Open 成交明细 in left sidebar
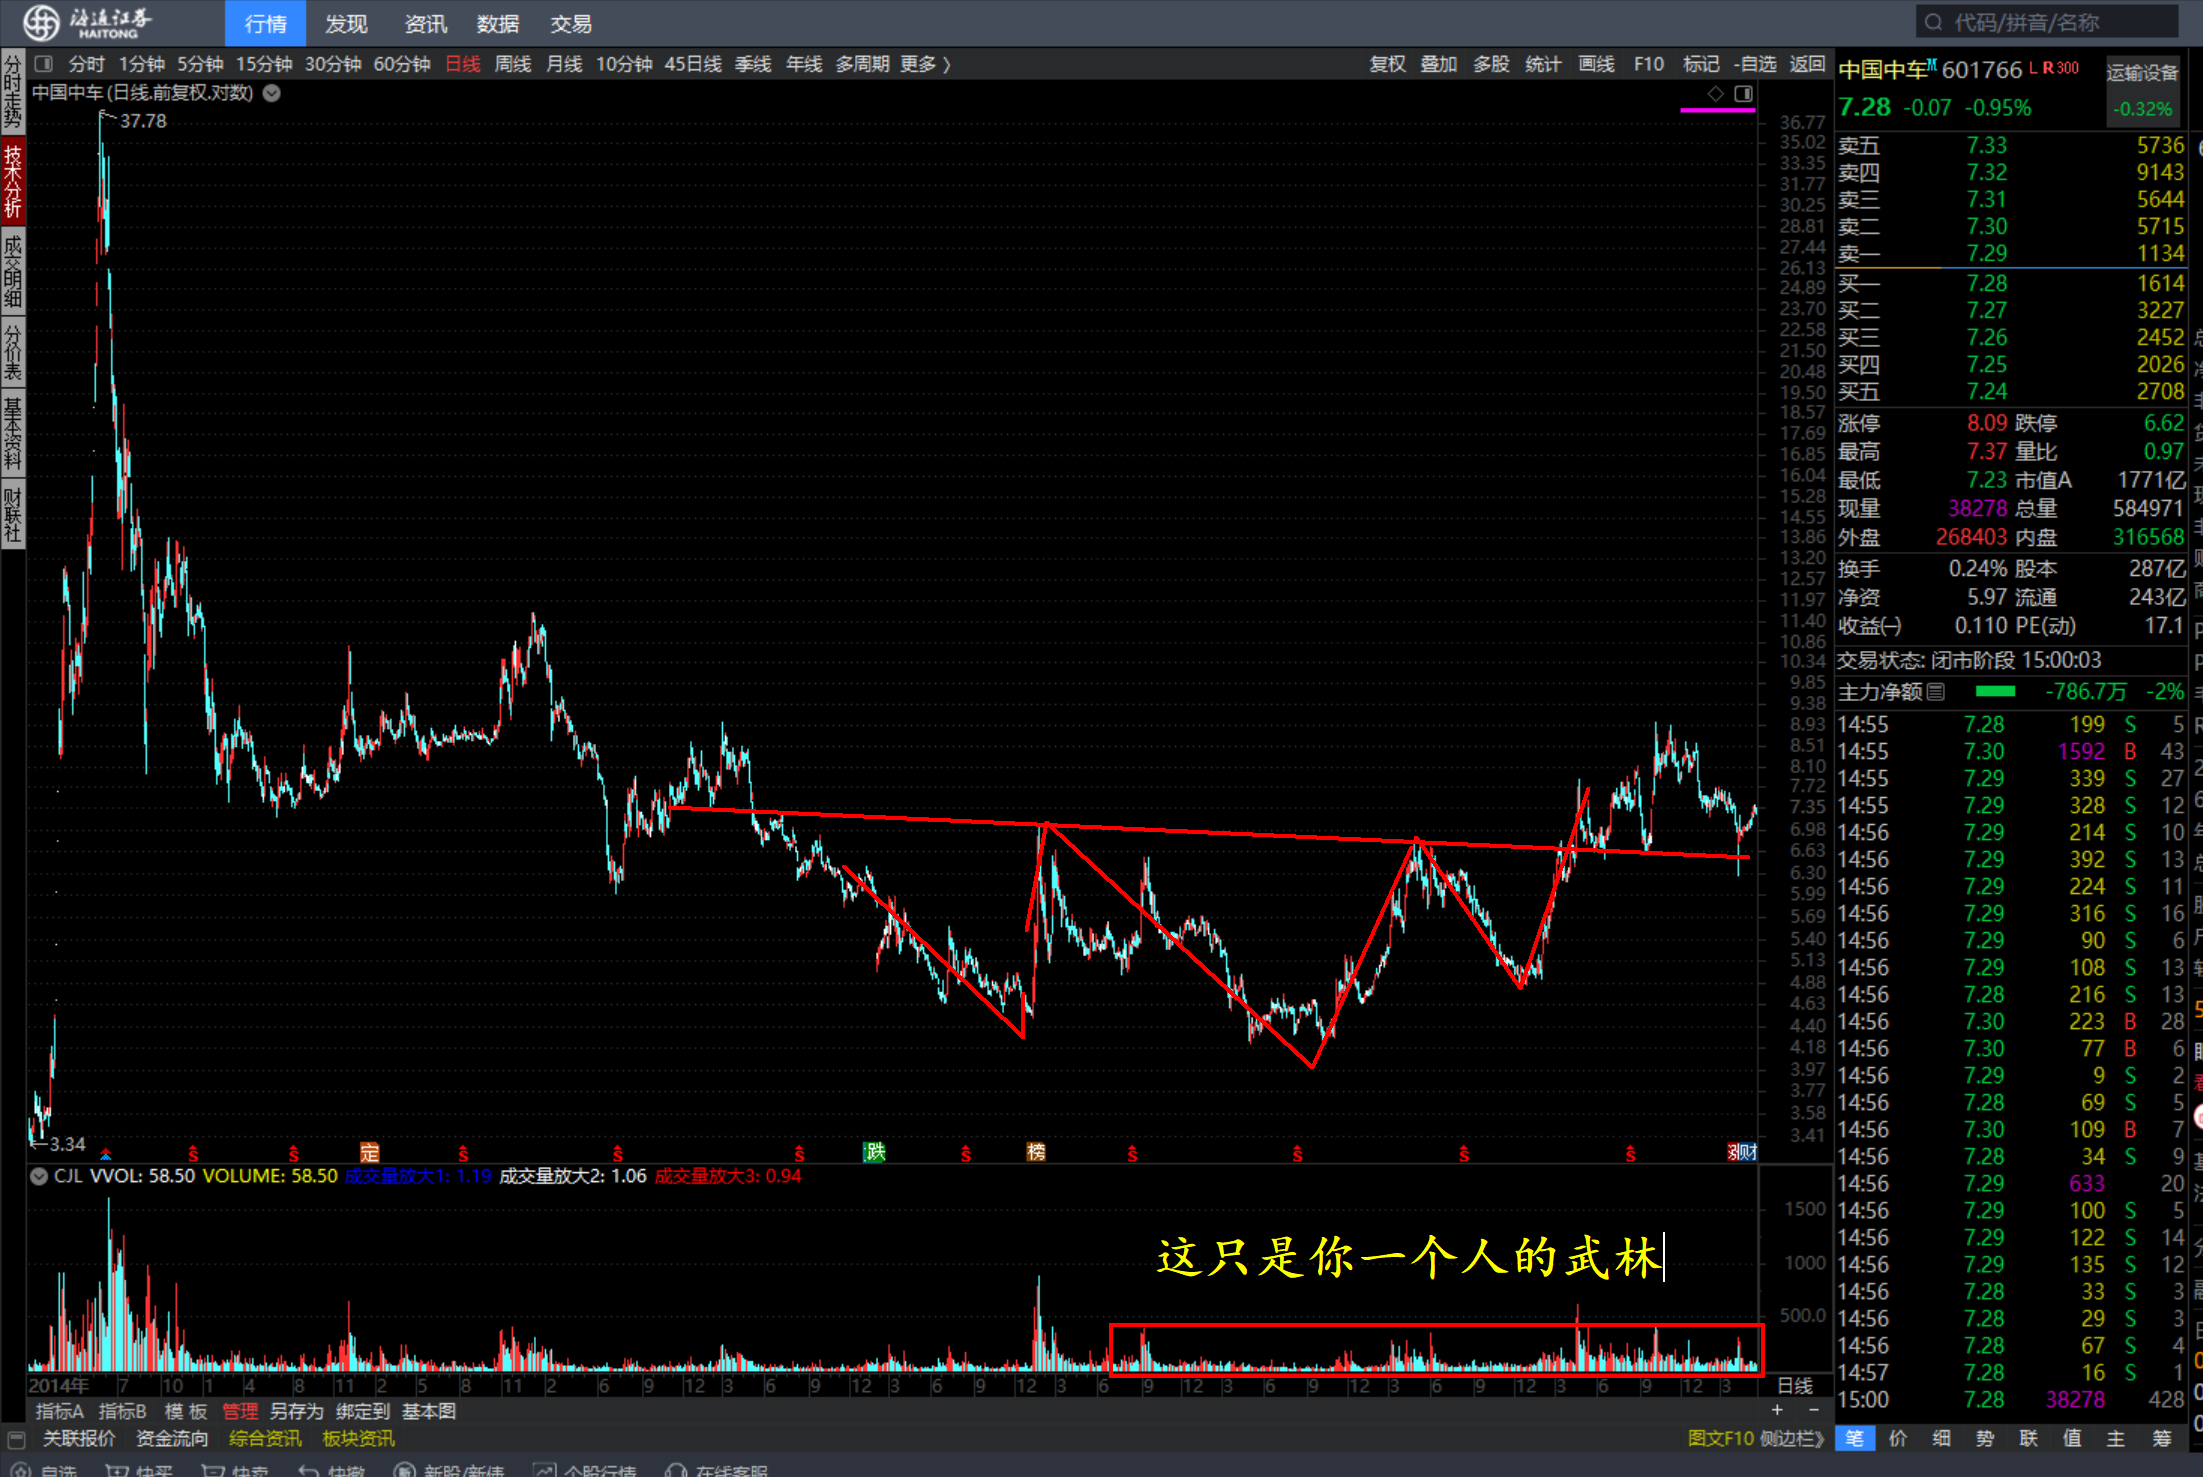This screenshot has width=2203, height=1477. point(13,272)
